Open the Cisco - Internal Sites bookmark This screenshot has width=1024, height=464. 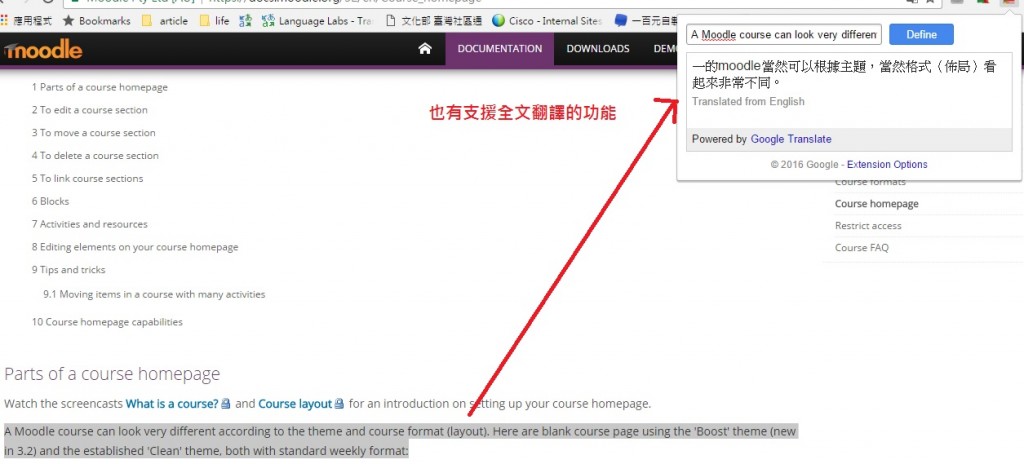click(547, 21)
